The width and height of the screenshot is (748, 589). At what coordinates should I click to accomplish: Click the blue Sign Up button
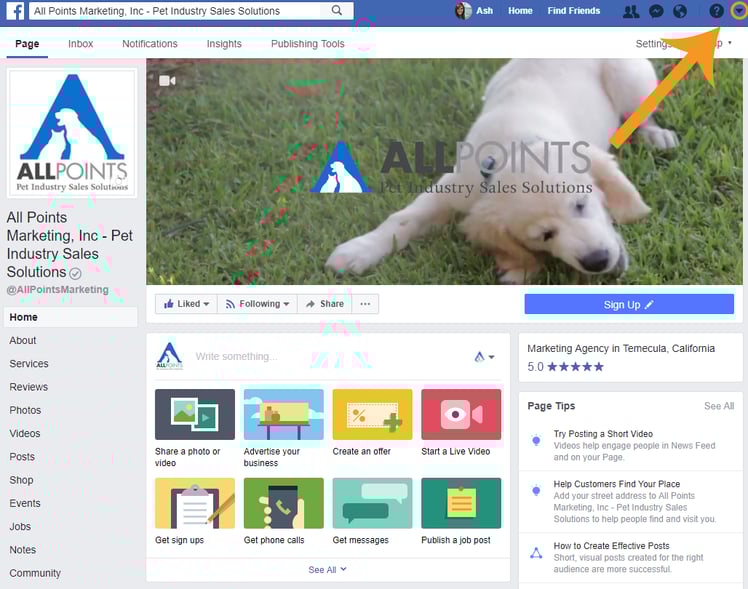pos(629,304)
